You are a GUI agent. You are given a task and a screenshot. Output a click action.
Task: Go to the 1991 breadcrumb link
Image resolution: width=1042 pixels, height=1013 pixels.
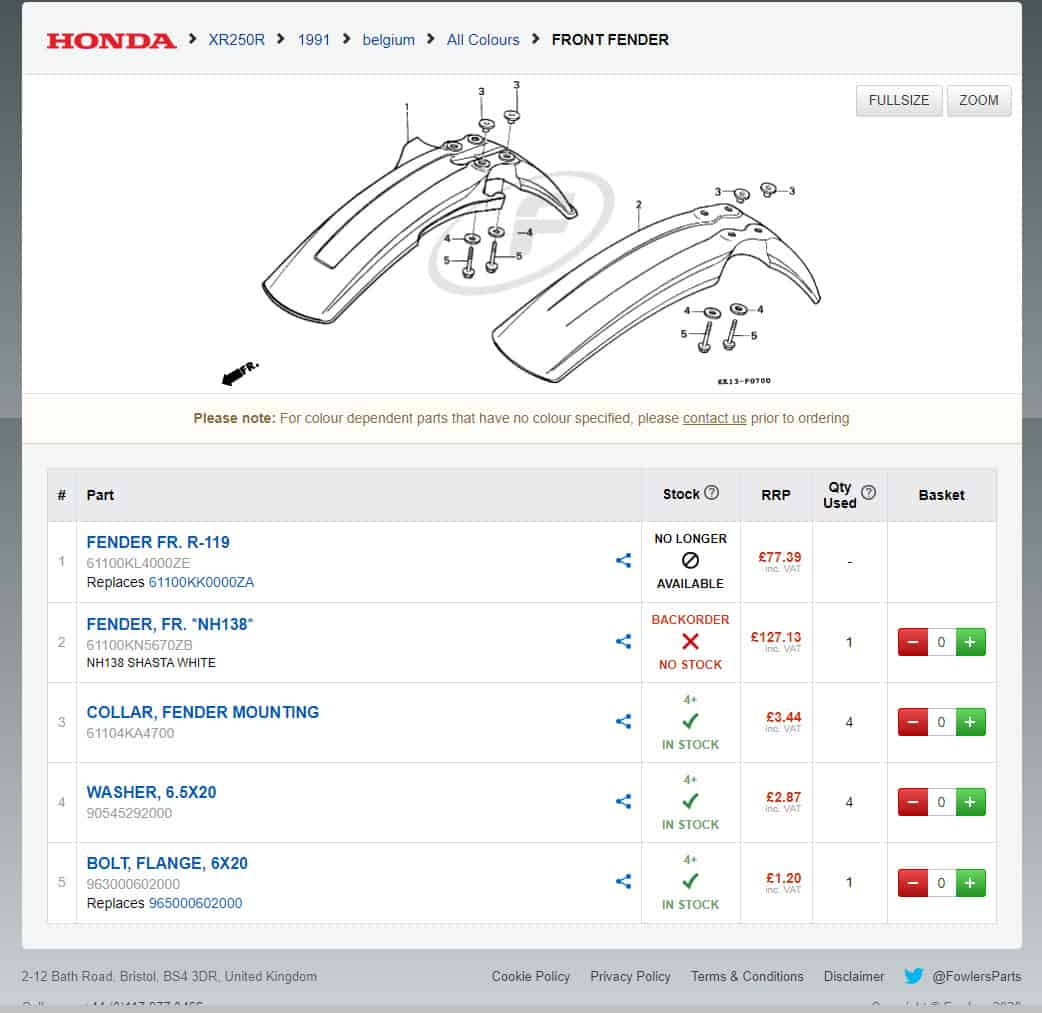click(314, 40)
